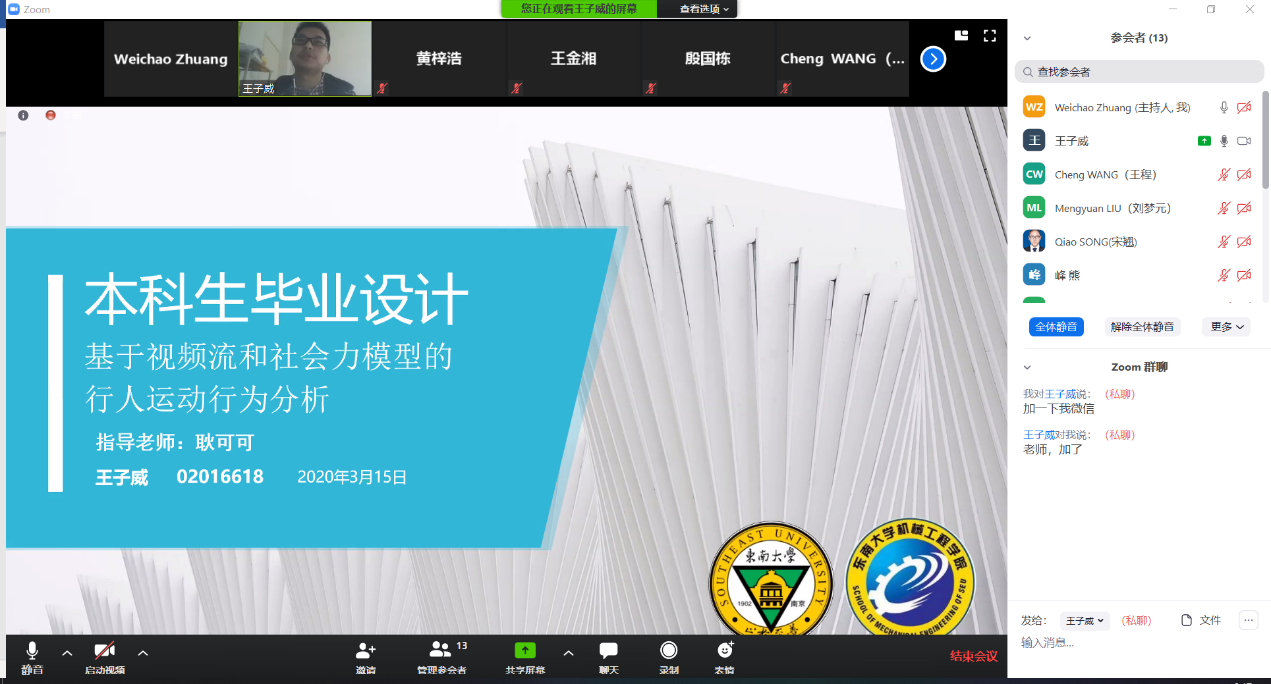
Task: Collapse the 参会者 (13) panel header
Action: coord(1027,38)
